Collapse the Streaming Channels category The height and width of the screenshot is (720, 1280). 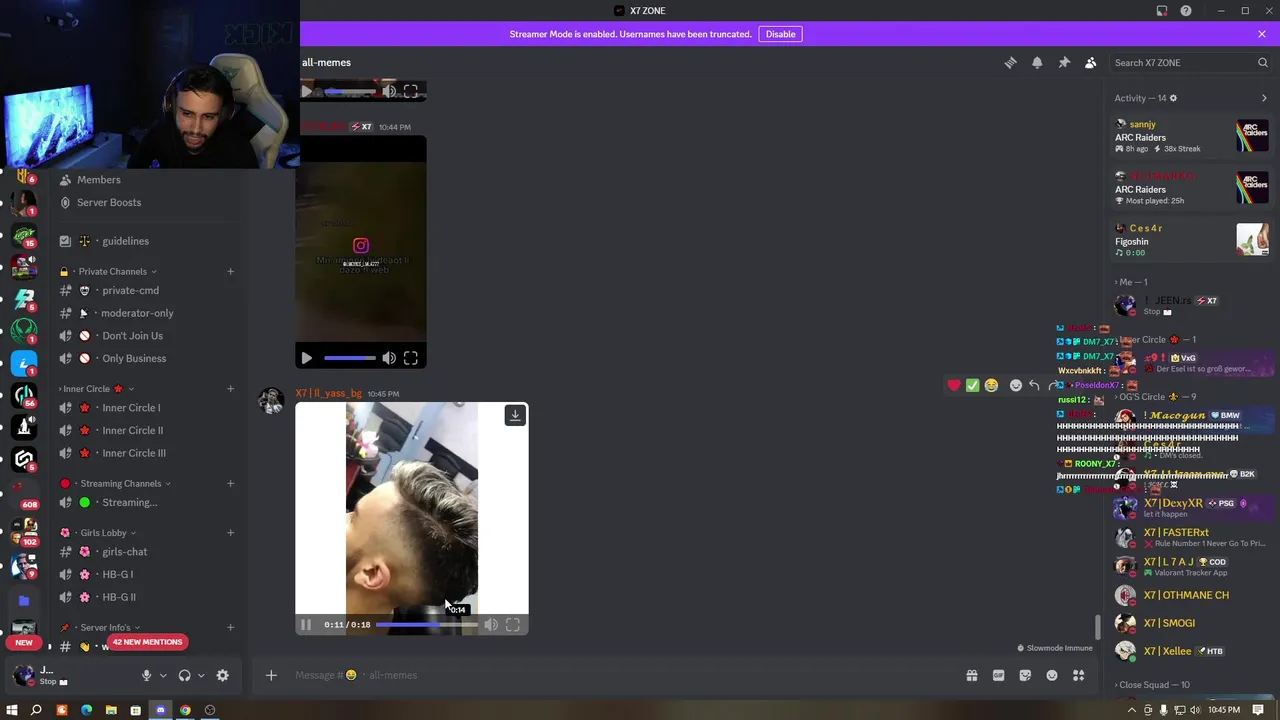[120, 484]
